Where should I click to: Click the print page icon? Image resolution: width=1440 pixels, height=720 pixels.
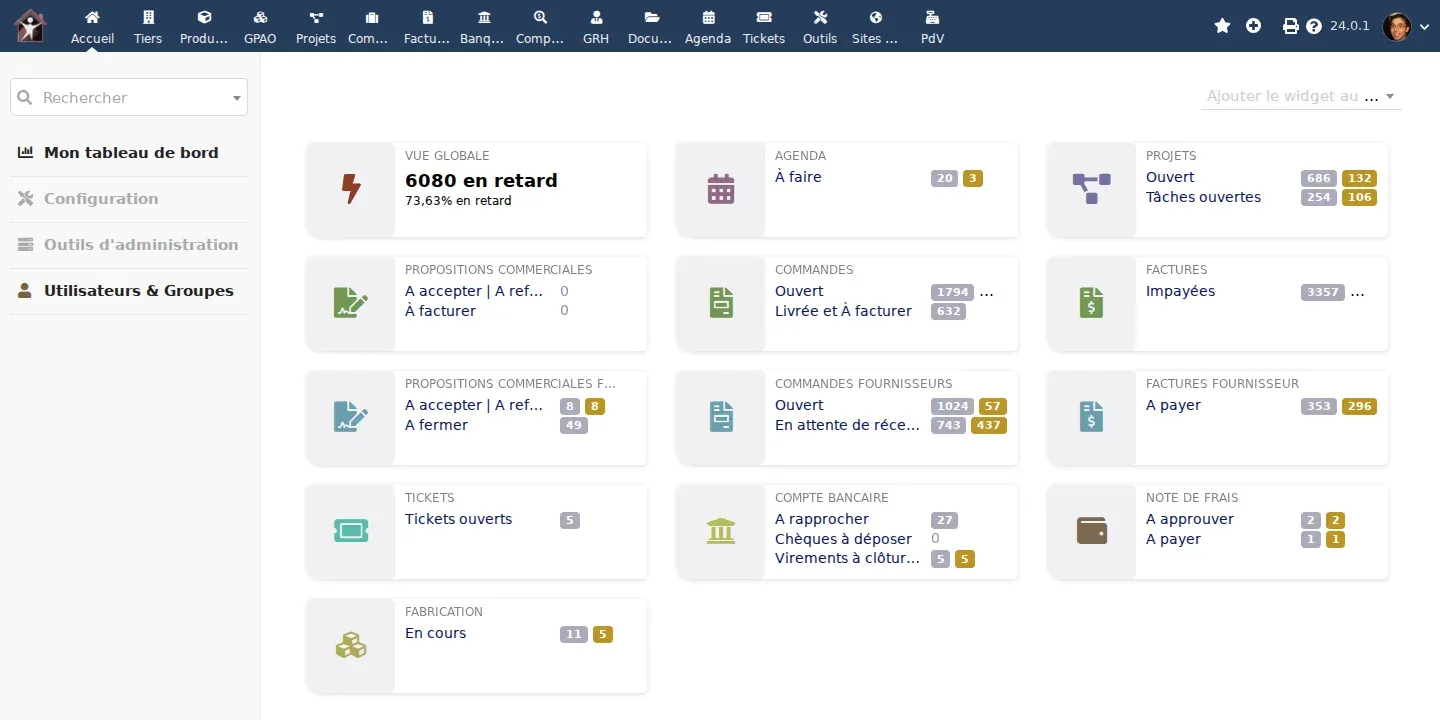click(1291, 26)
